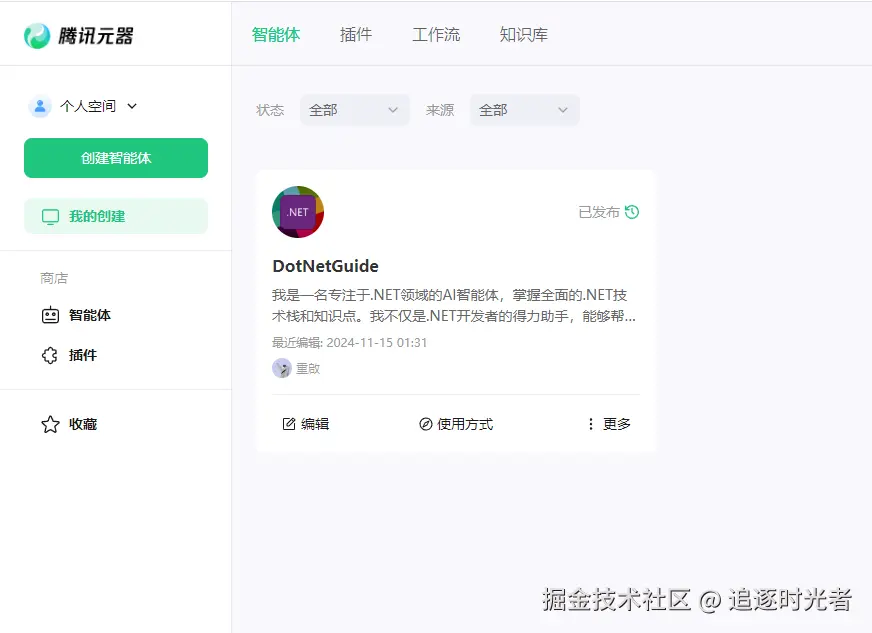
Task: Click the author name 重啟
Action: click(x=308, y=368)
